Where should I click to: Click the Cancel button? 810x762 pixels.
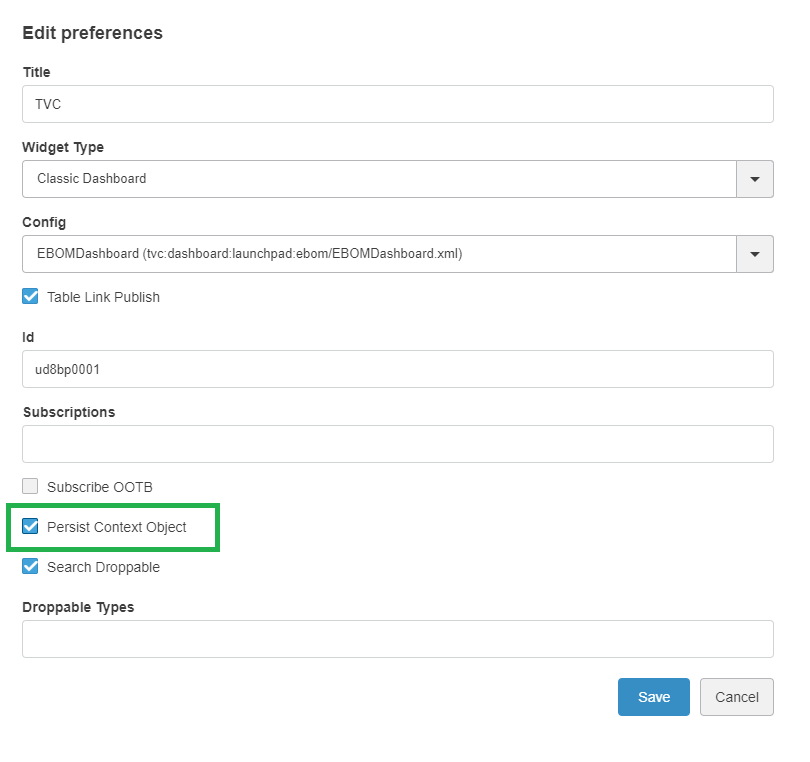coord(736,697)
